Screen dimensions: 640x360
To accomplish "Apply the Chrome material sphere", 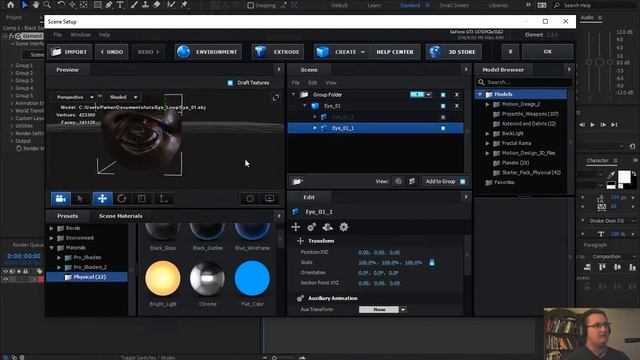I will [207, 278].
